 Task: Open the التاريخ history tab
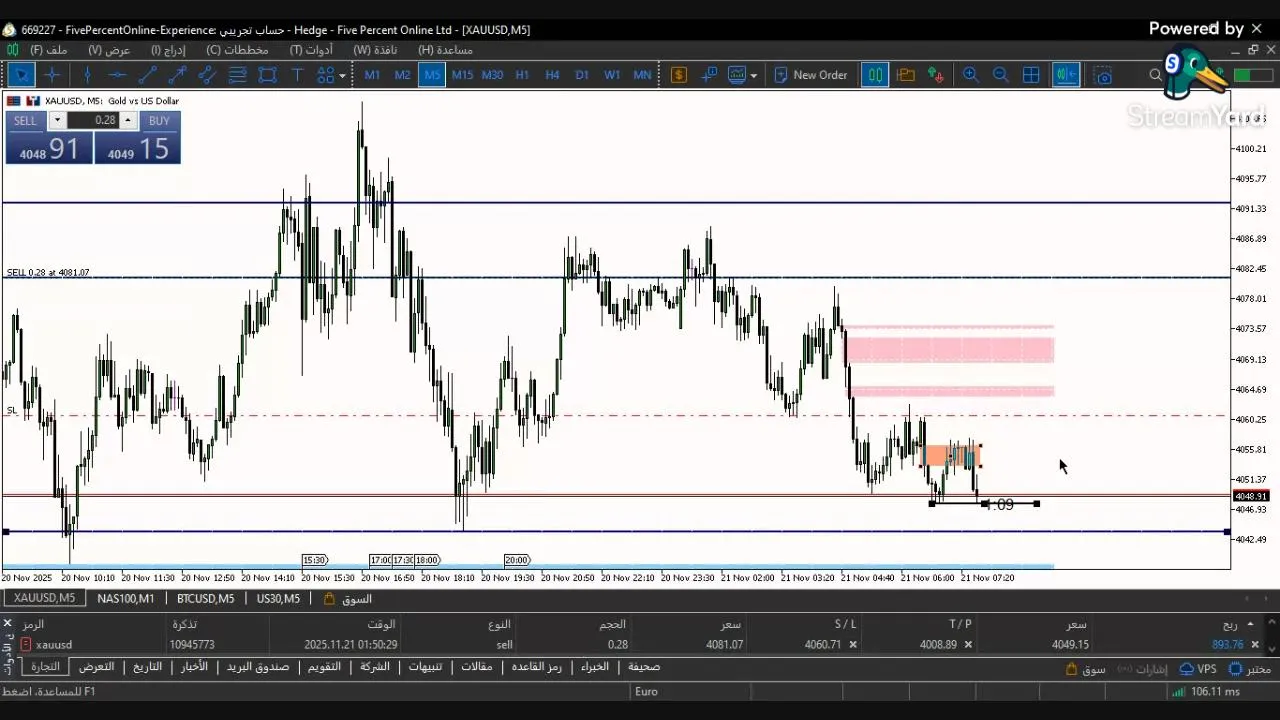click(x=147, y=667)
